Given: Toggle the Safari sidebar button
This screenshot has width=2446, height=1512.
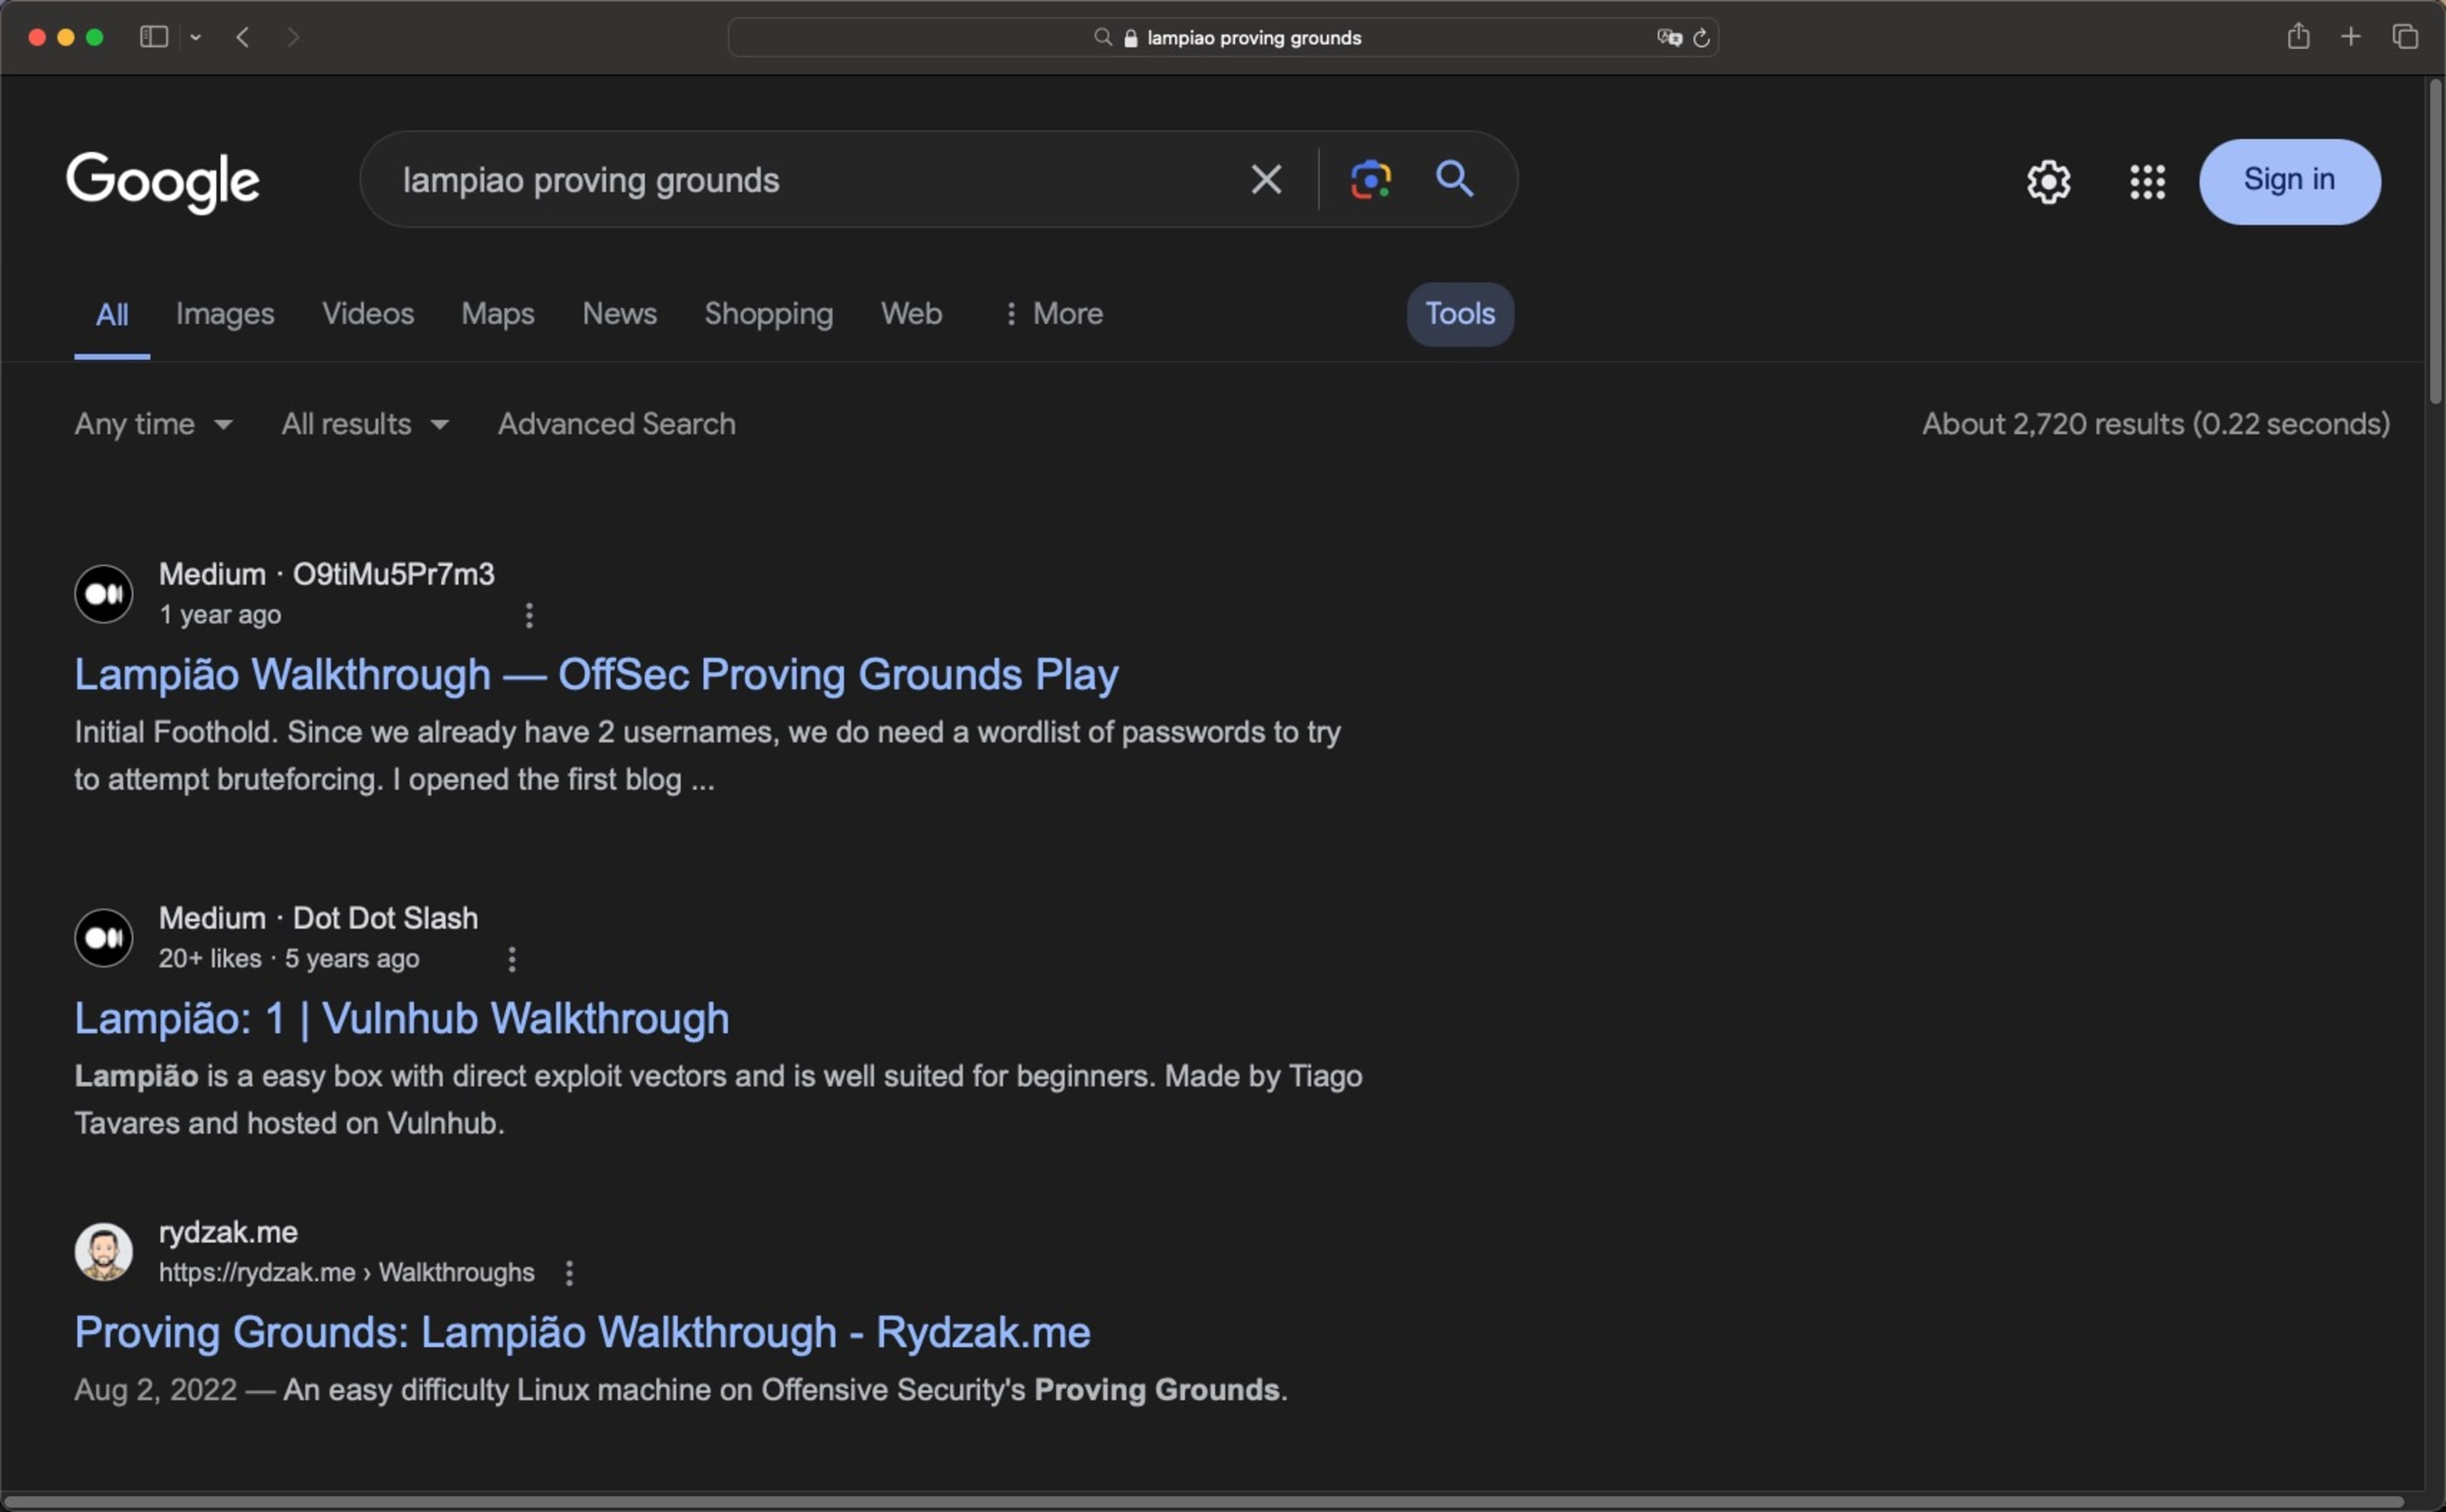Looking at the screenshot, I should tap(153, 37).
